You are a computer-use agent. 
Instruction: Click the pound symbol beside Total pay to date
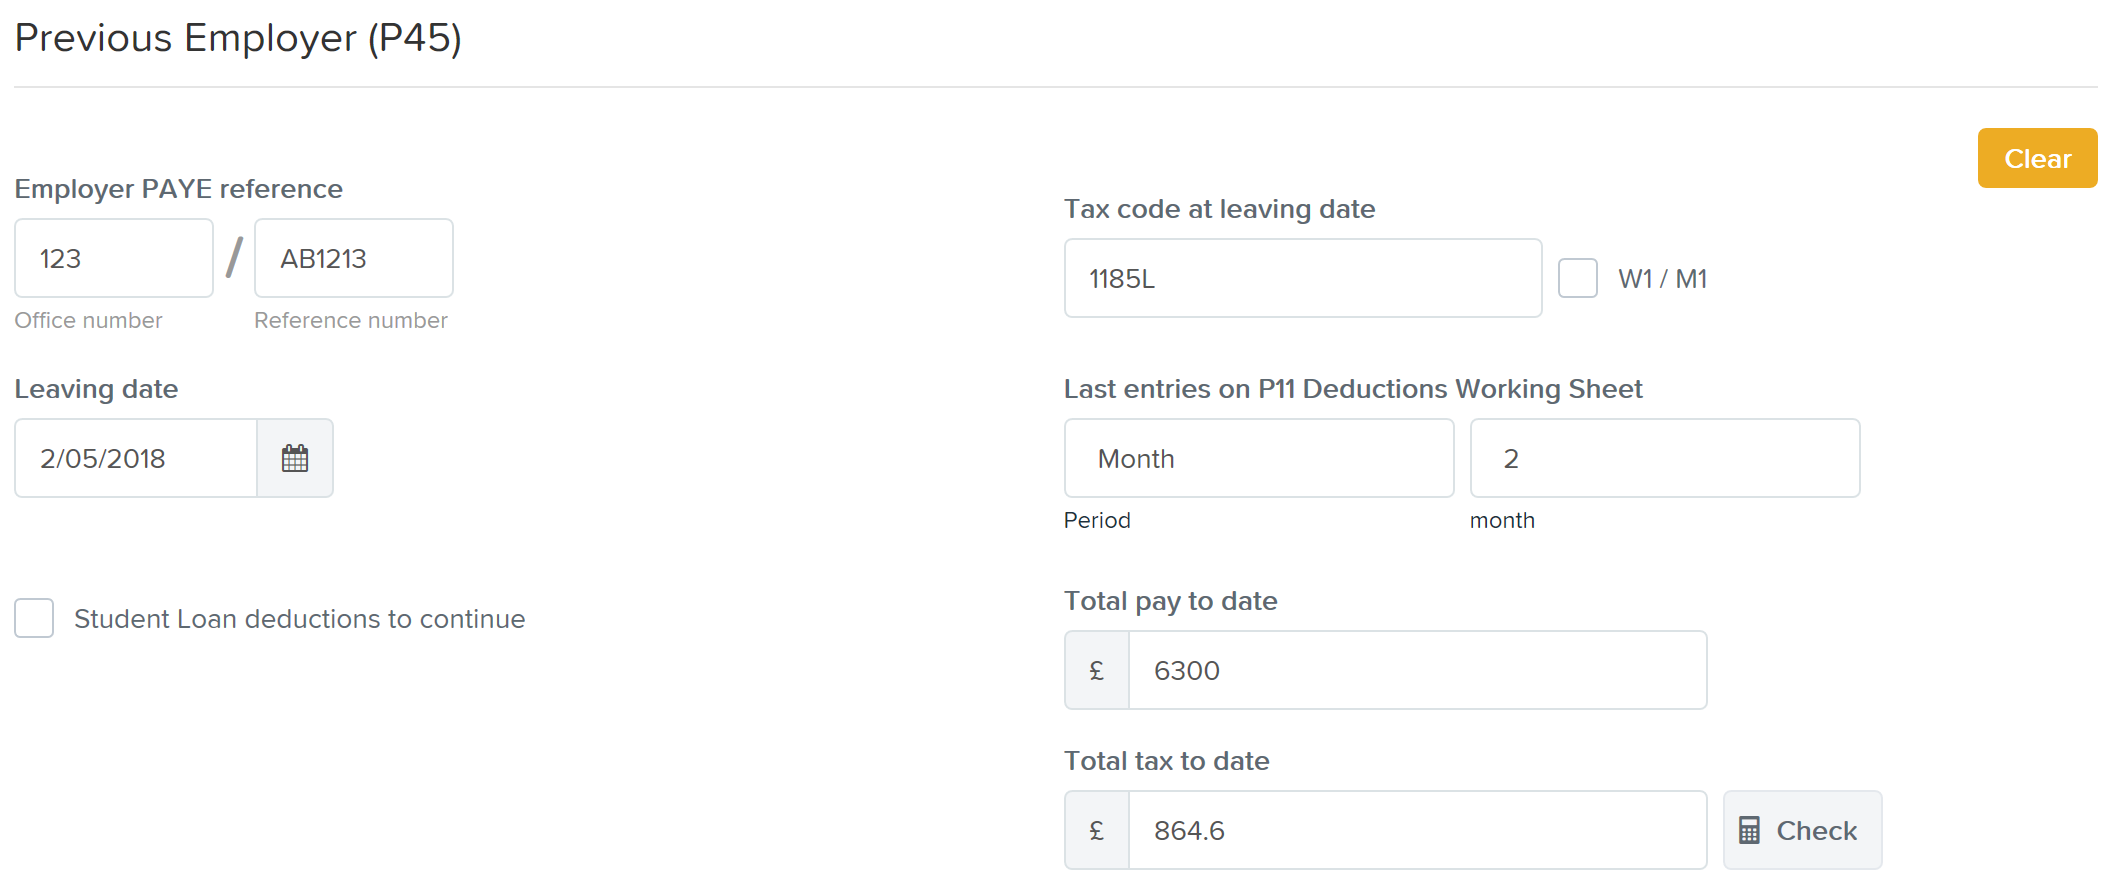[1096, 670]
